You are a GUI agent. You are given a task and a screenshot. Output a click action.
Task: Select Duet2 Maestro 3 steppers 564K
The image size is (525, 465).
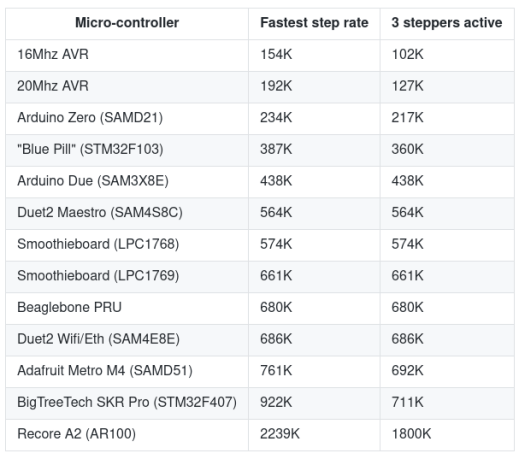coord(407,212)
